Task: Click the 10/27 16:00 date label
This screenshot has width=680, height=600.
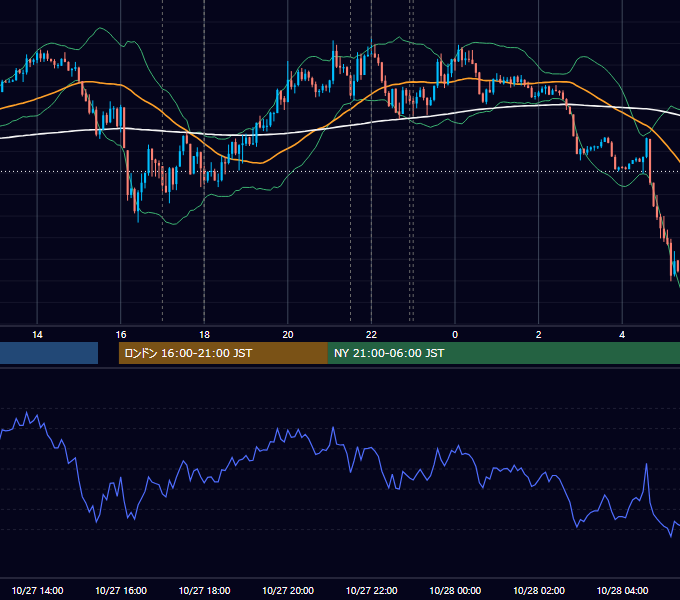Action: [121, 590]
